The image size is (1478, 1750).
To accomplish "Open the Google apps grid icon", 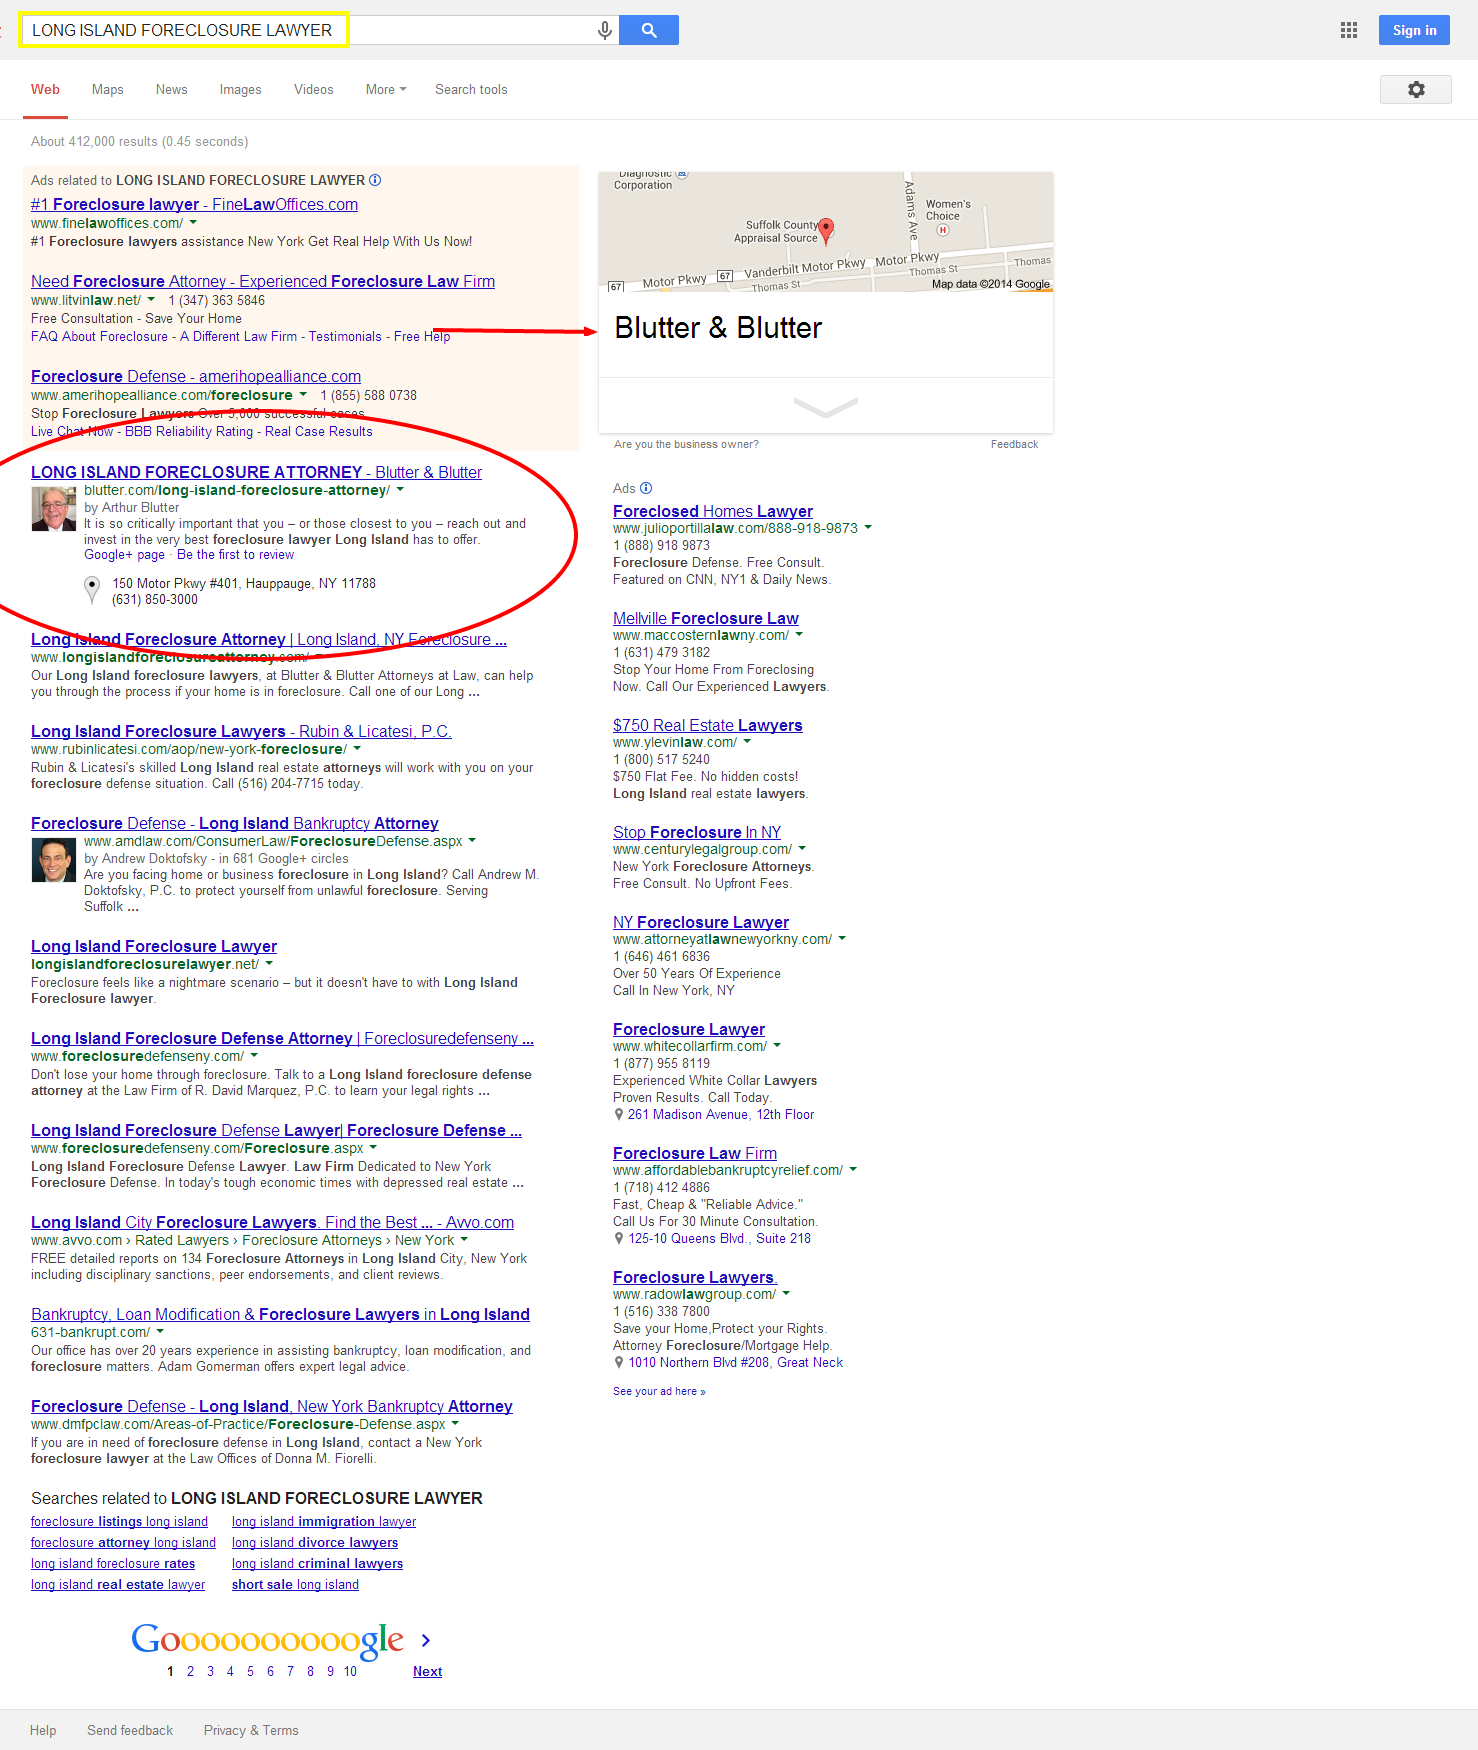I will click(1349, 30).
